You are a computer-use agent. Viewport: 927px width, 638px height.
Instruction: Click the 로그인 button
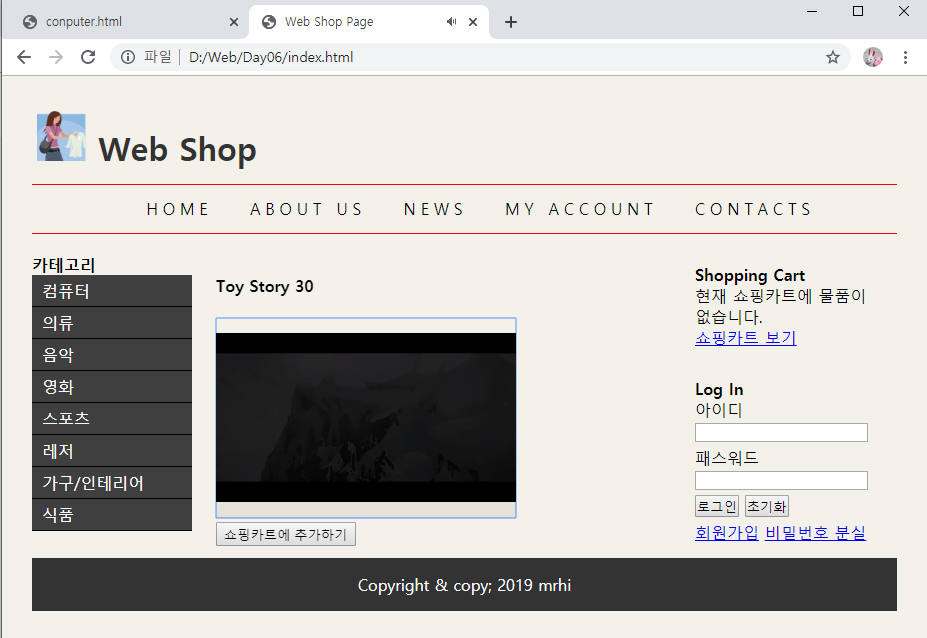[x=717, y=506]
